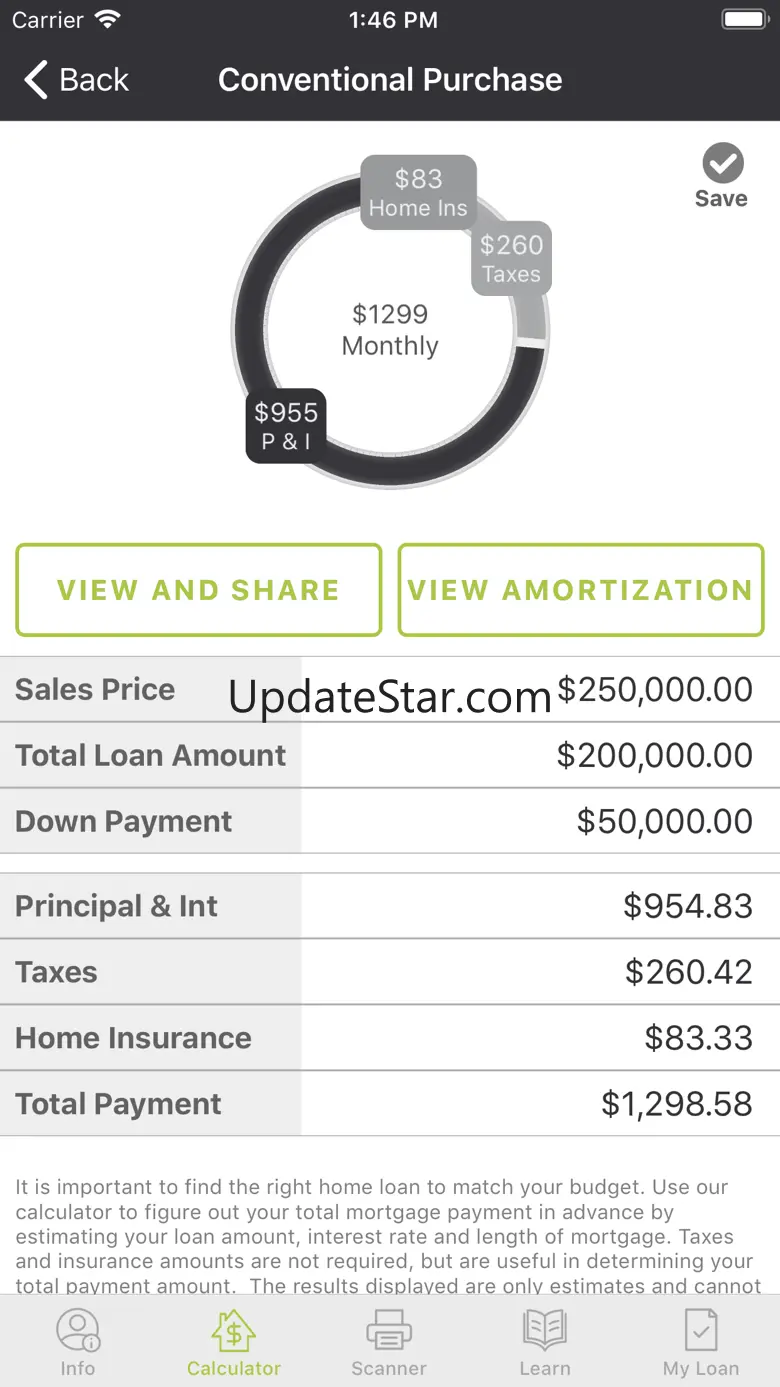Open the Info tab icon

coord(78,1331)
